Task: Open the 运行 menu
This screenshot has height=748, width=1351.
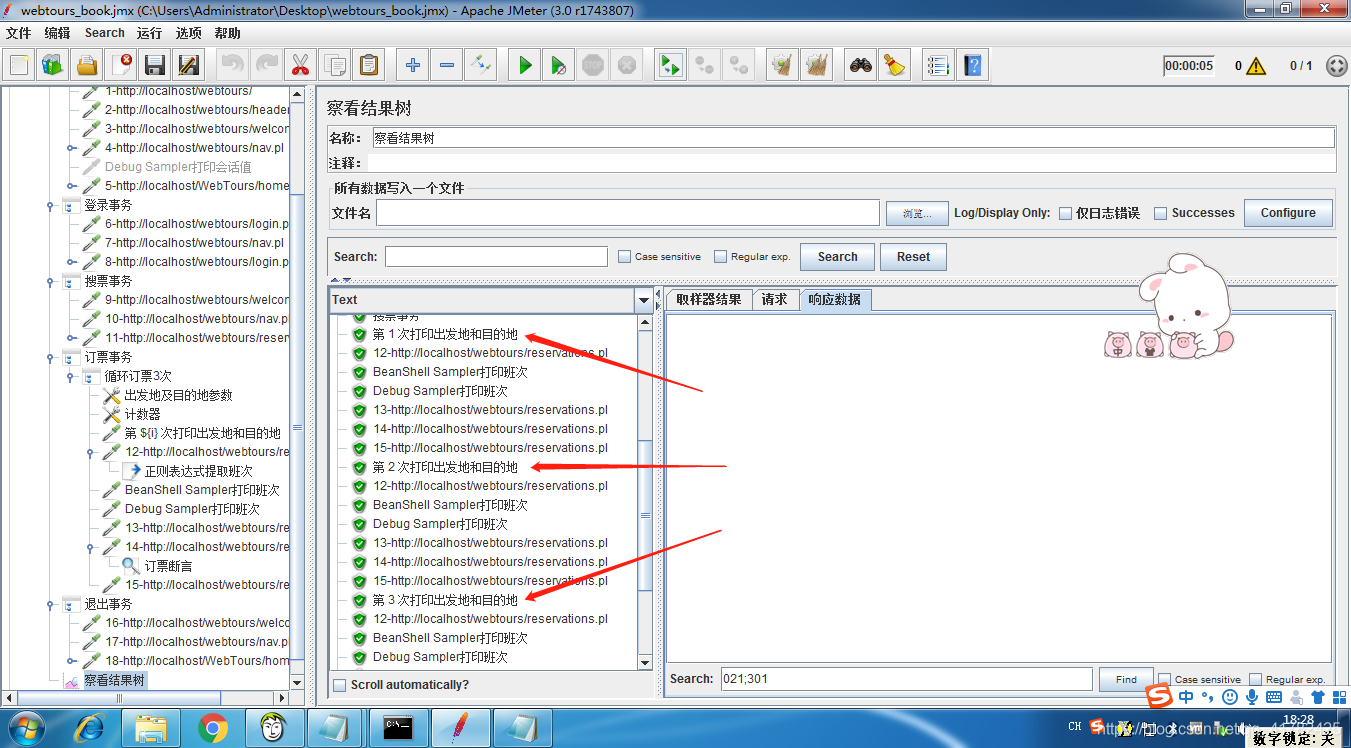Action: point(149,33)
